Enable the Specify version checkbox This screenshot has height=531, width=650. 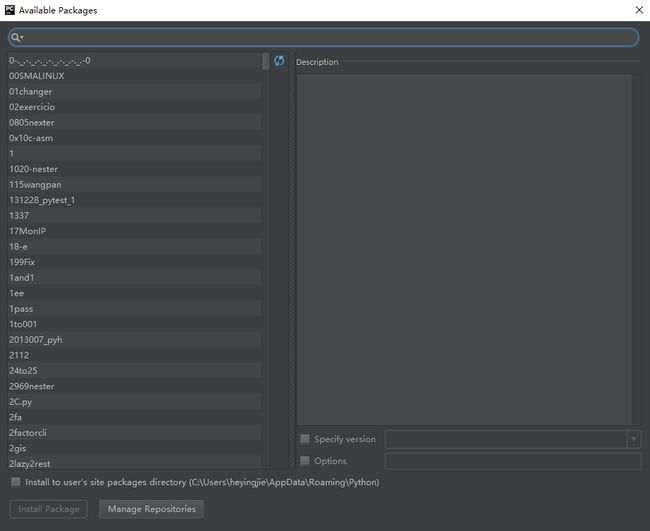click(305, 439)
